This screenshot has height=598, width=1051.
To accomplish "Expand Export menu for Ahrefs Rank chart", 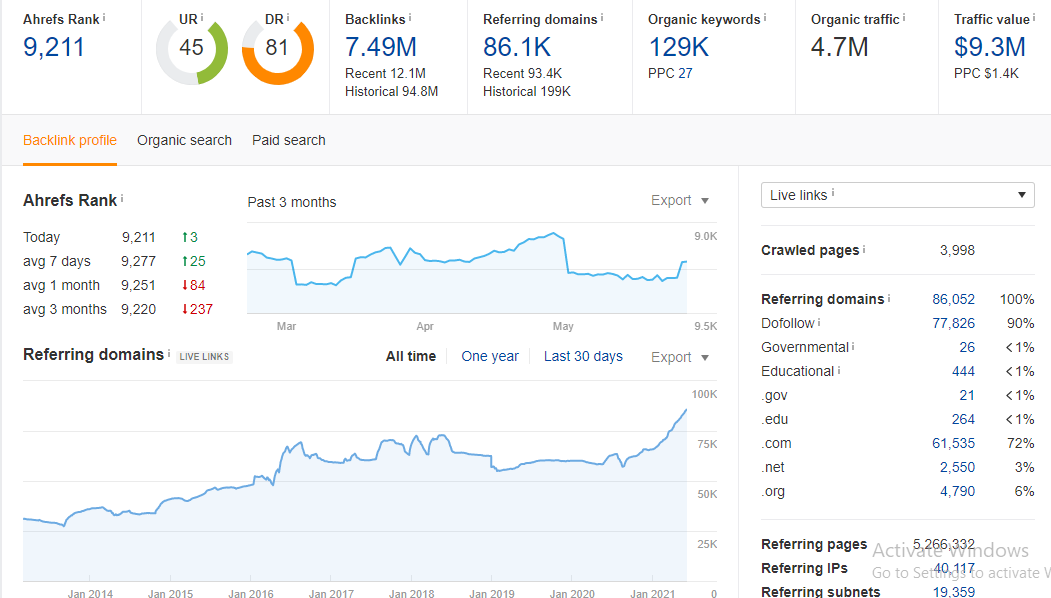I will (680, 200).
